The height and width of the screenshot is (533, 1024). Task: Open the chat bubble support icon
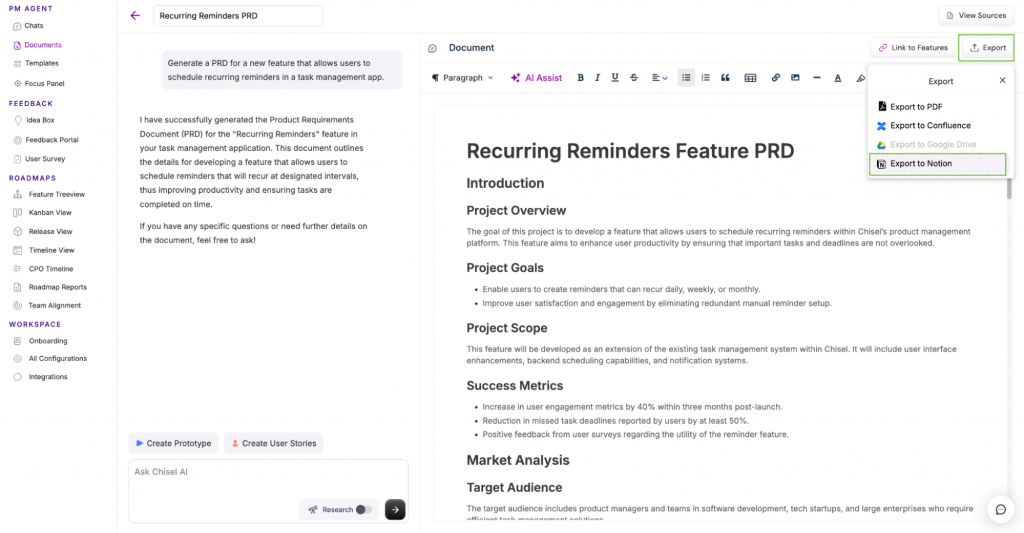[999, 509]
